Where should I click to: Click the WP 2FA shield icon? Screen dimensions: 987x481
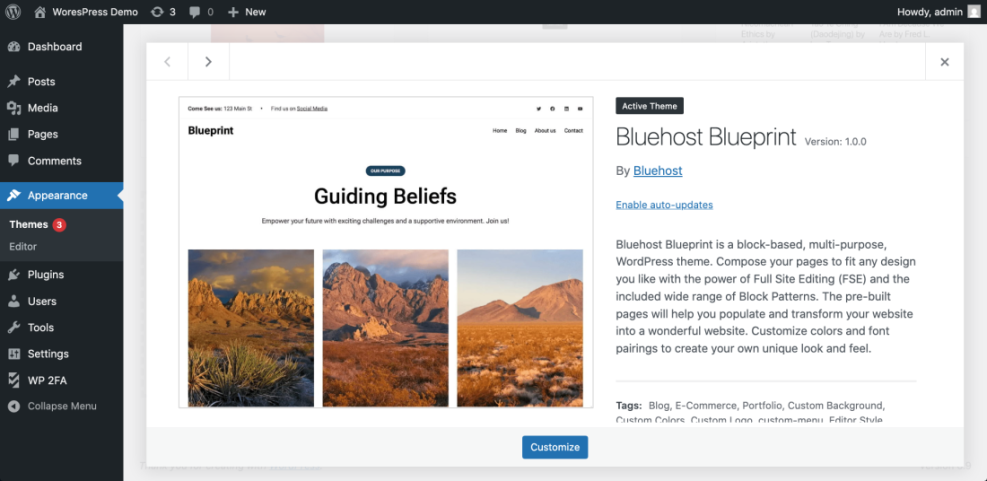point(14,380)
